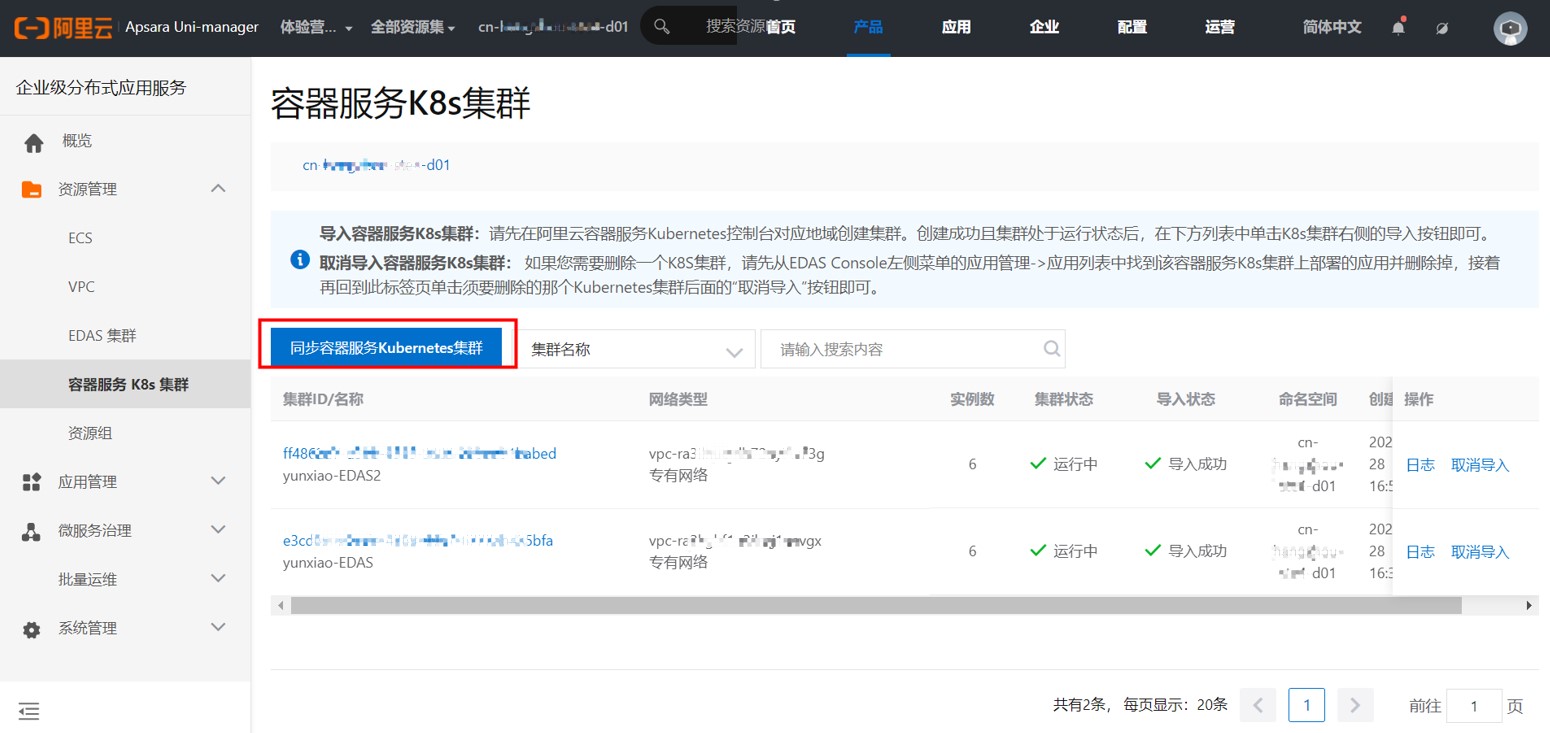Click the table horizontal scrollbar

click(875, 605)
